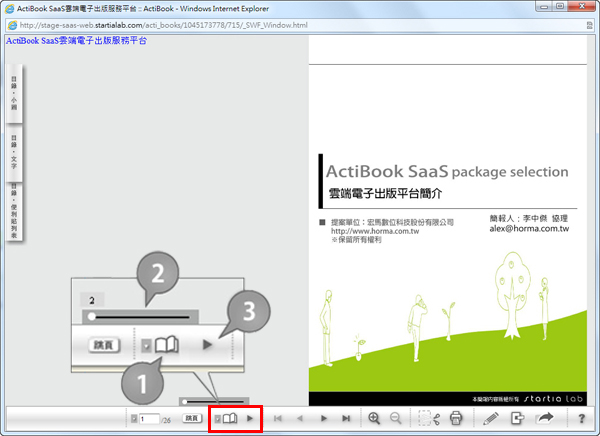Viewport: 600px width, 436px height.
Task: Go to the next page
Action: pyautogui.click(x=324, y=418)
